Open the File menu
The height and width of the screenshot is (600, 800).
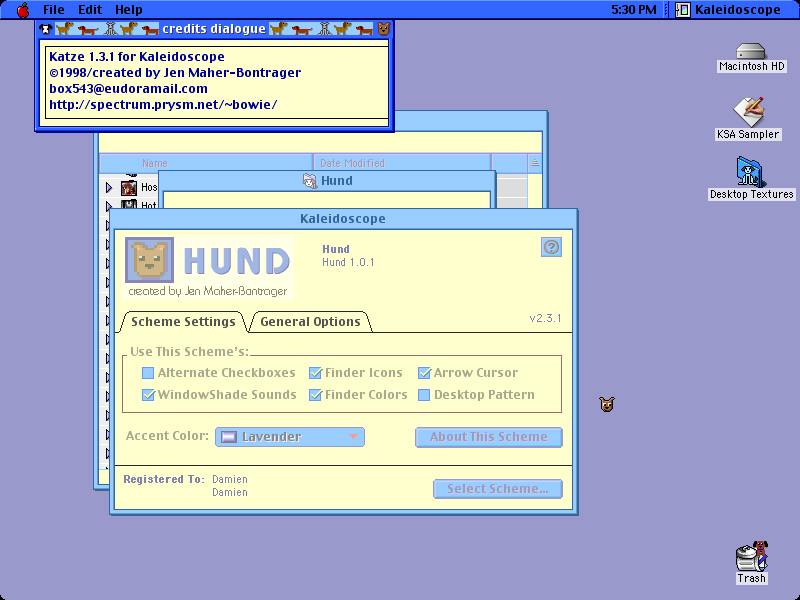pyautogui.click(x=54, y=10)
